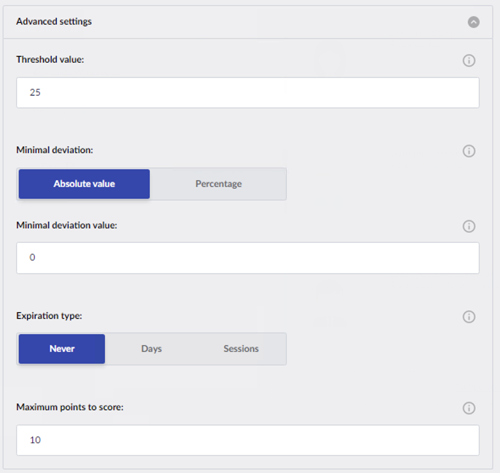Click the Minimal deviation value label

(x=67, y=225)
